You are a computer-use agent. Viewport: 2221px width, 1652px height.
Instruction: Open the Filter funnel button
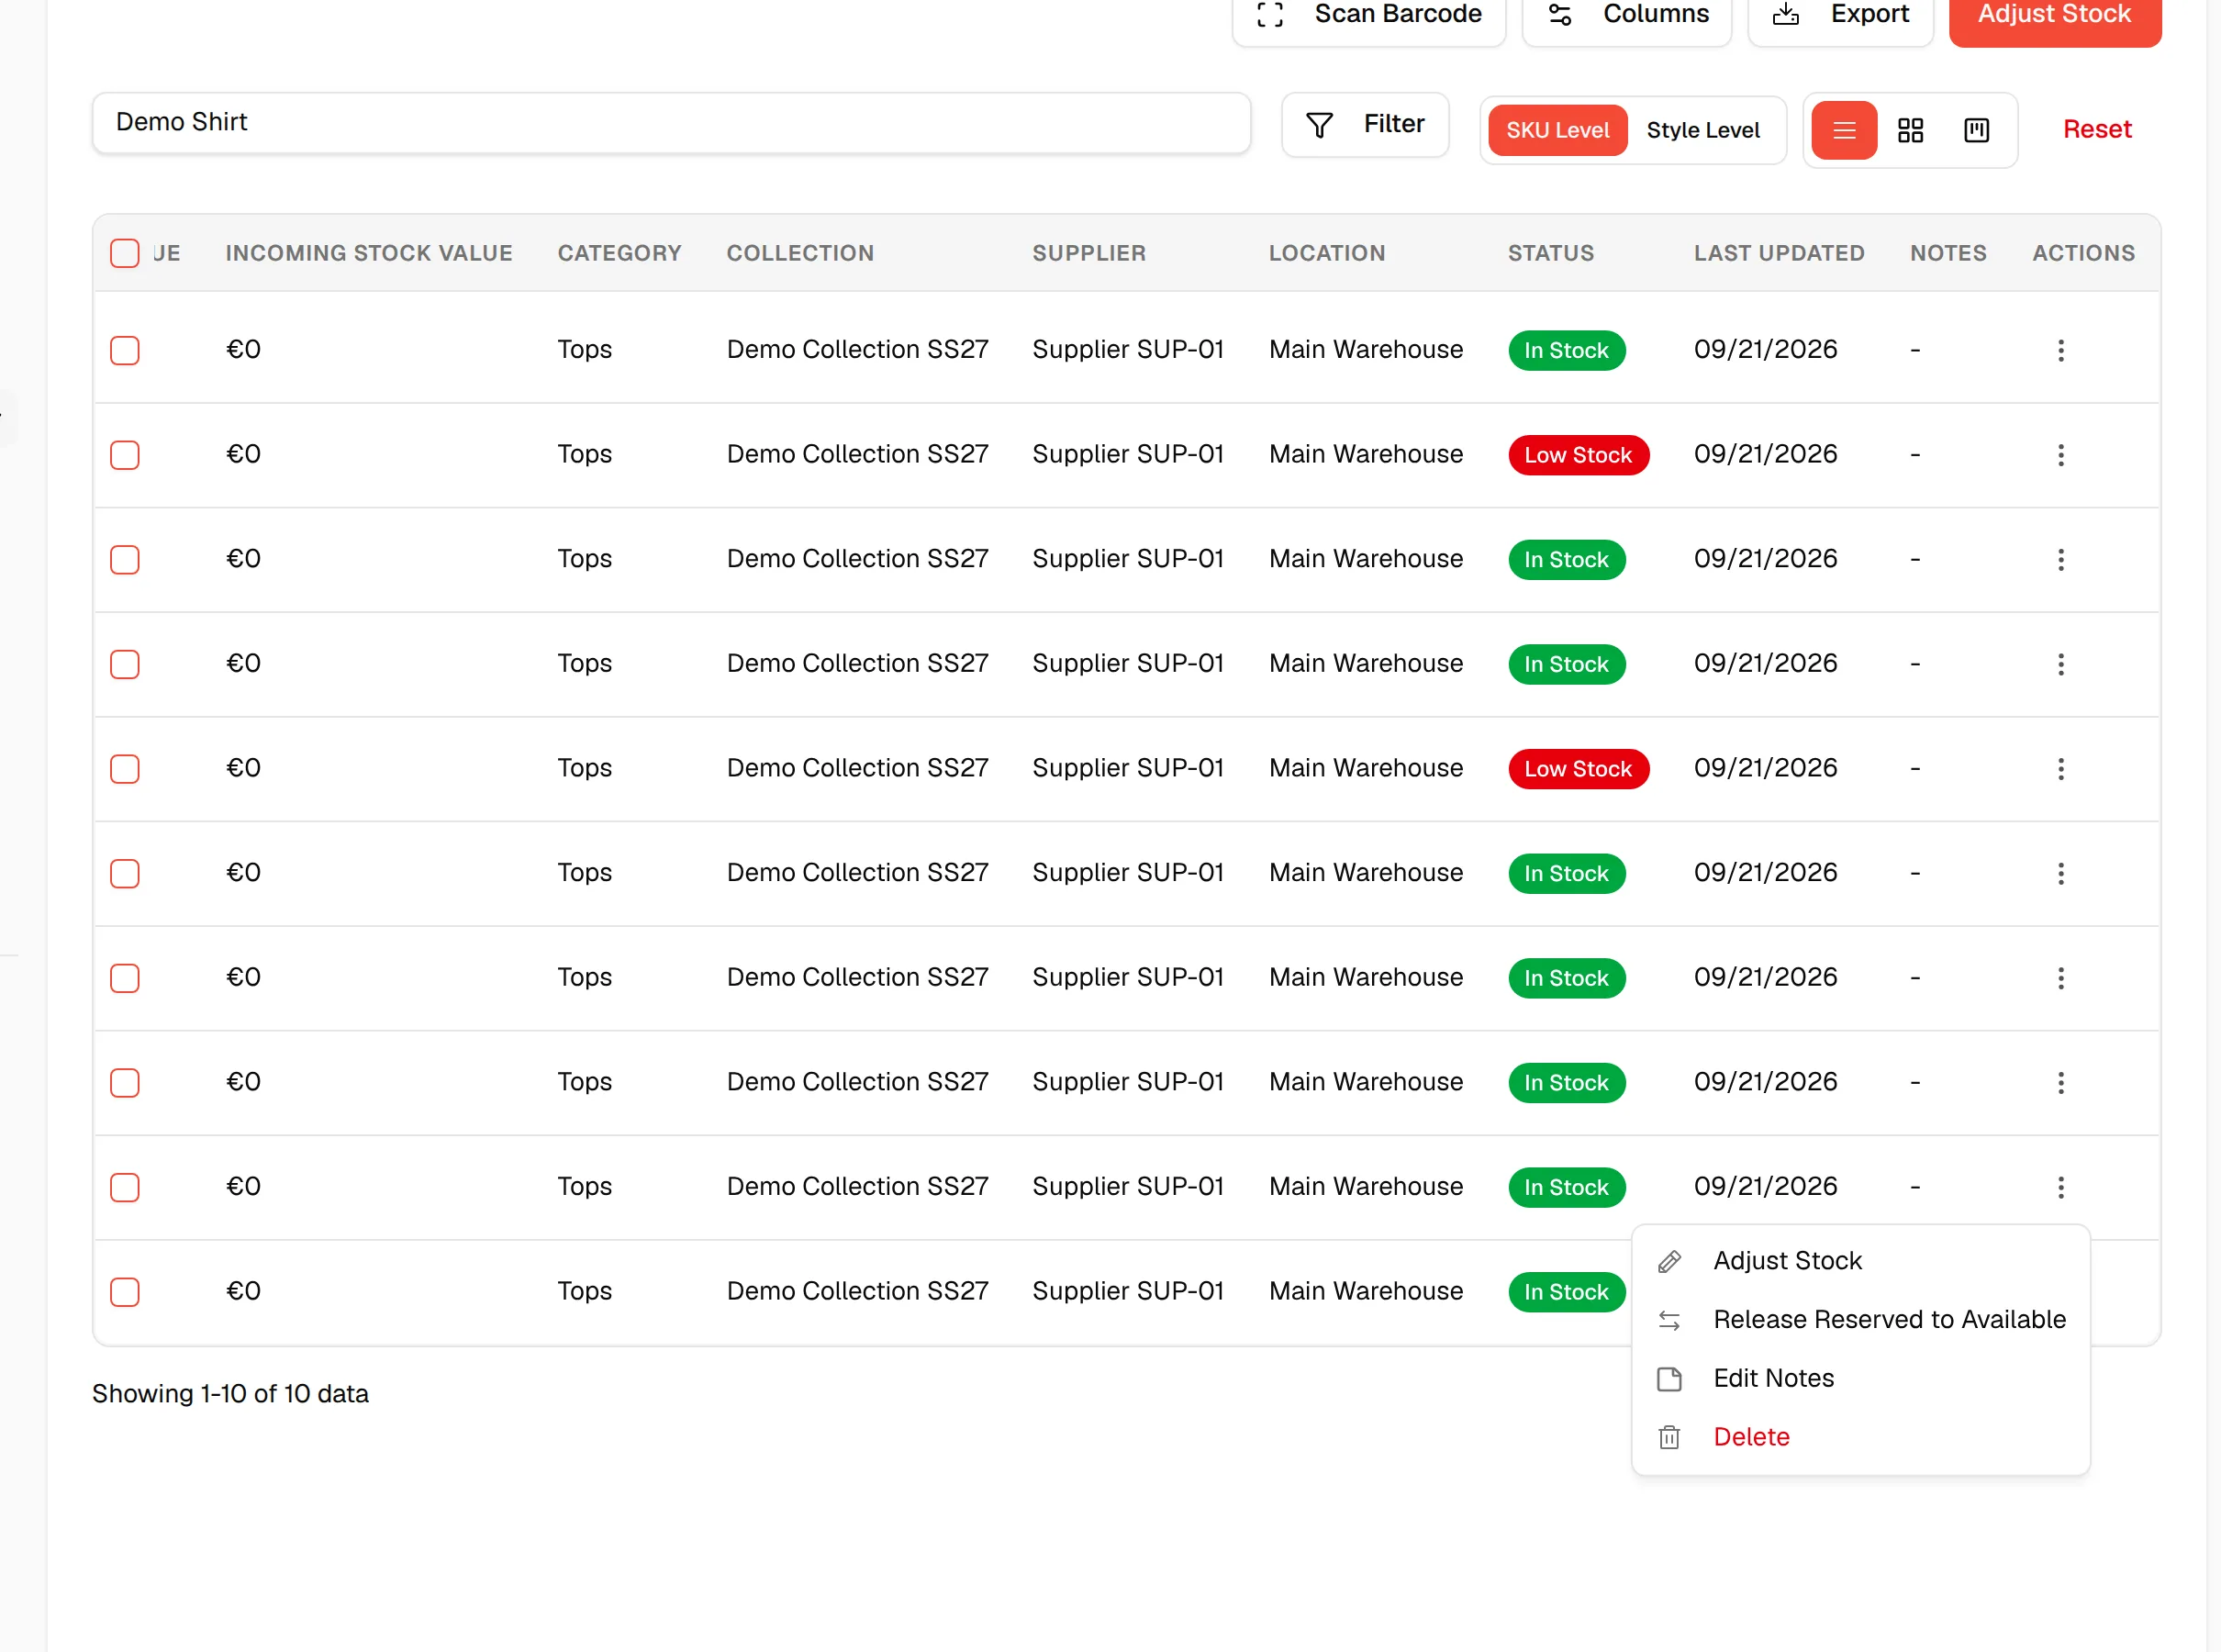1365,124
